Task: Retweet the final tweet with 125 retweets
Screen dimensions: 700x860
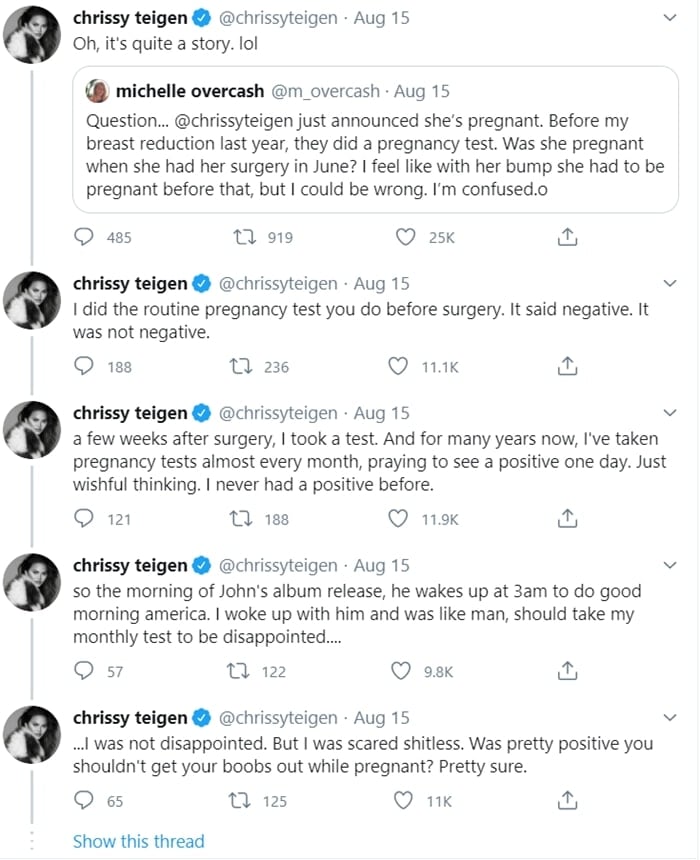Action: pos(240,801)
